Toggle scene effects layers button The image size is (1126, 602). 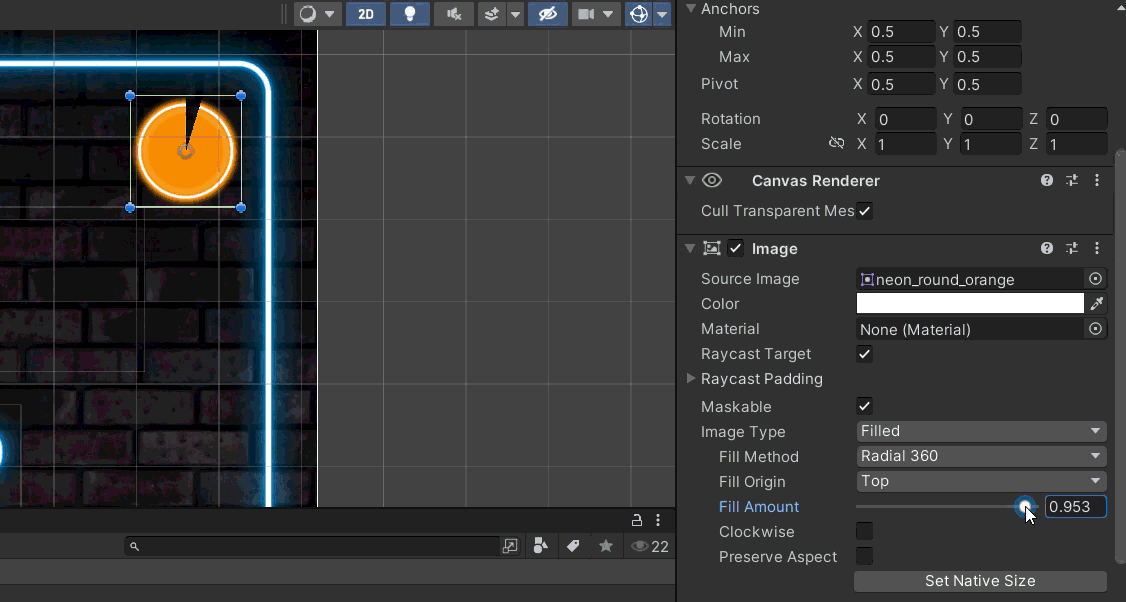coord(492,14)
